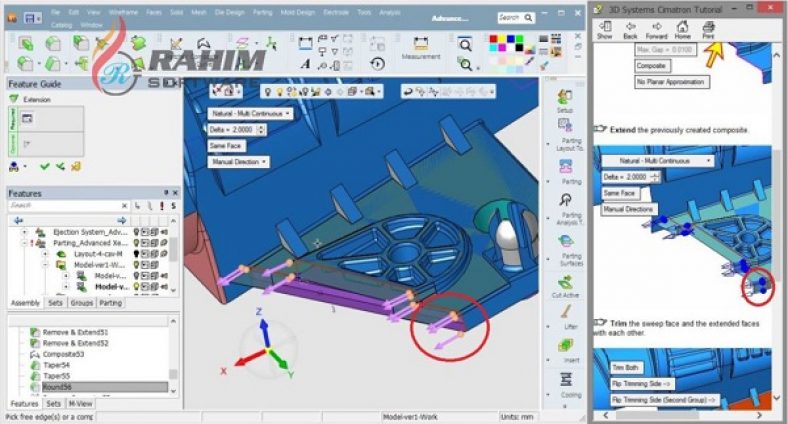Navigate forward with the Features blue right arrow
788x424 pixels.
tap(122, 221)
